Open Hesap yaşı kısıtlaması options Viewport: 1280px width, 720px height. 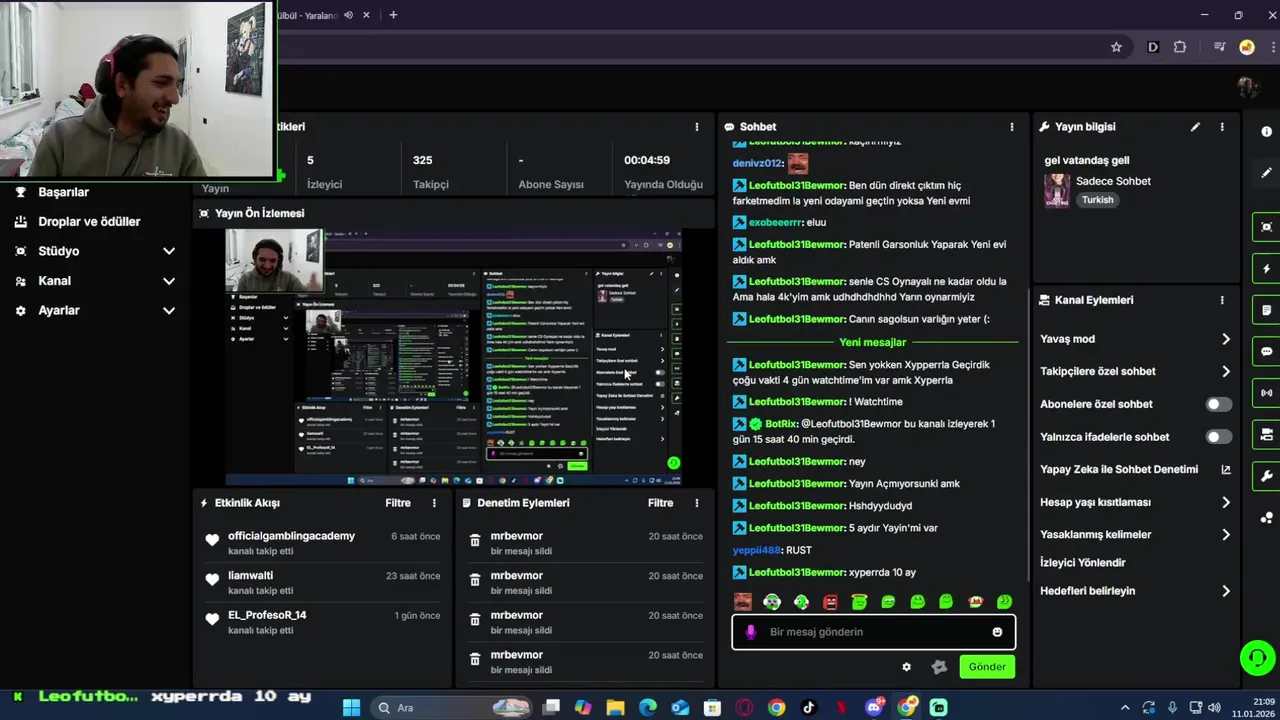click(x=1135, y=502)
